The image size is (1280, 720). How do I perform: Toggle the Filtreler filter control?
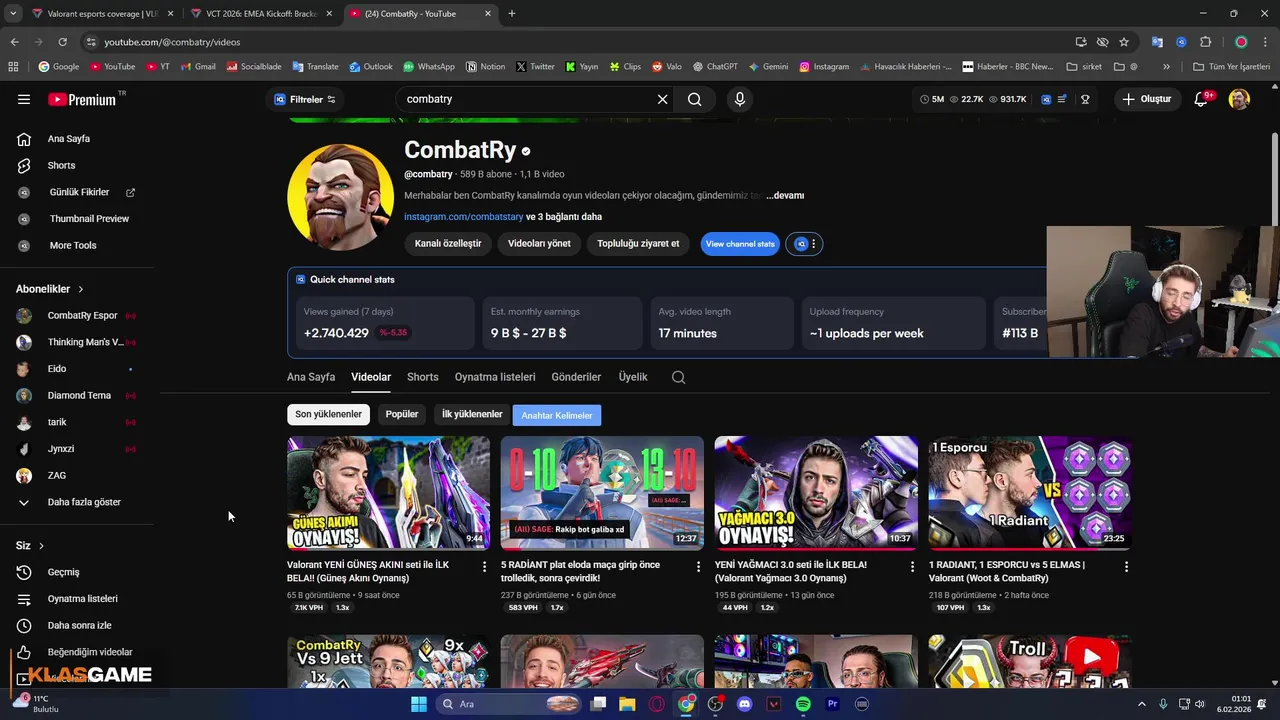(303, 99)
